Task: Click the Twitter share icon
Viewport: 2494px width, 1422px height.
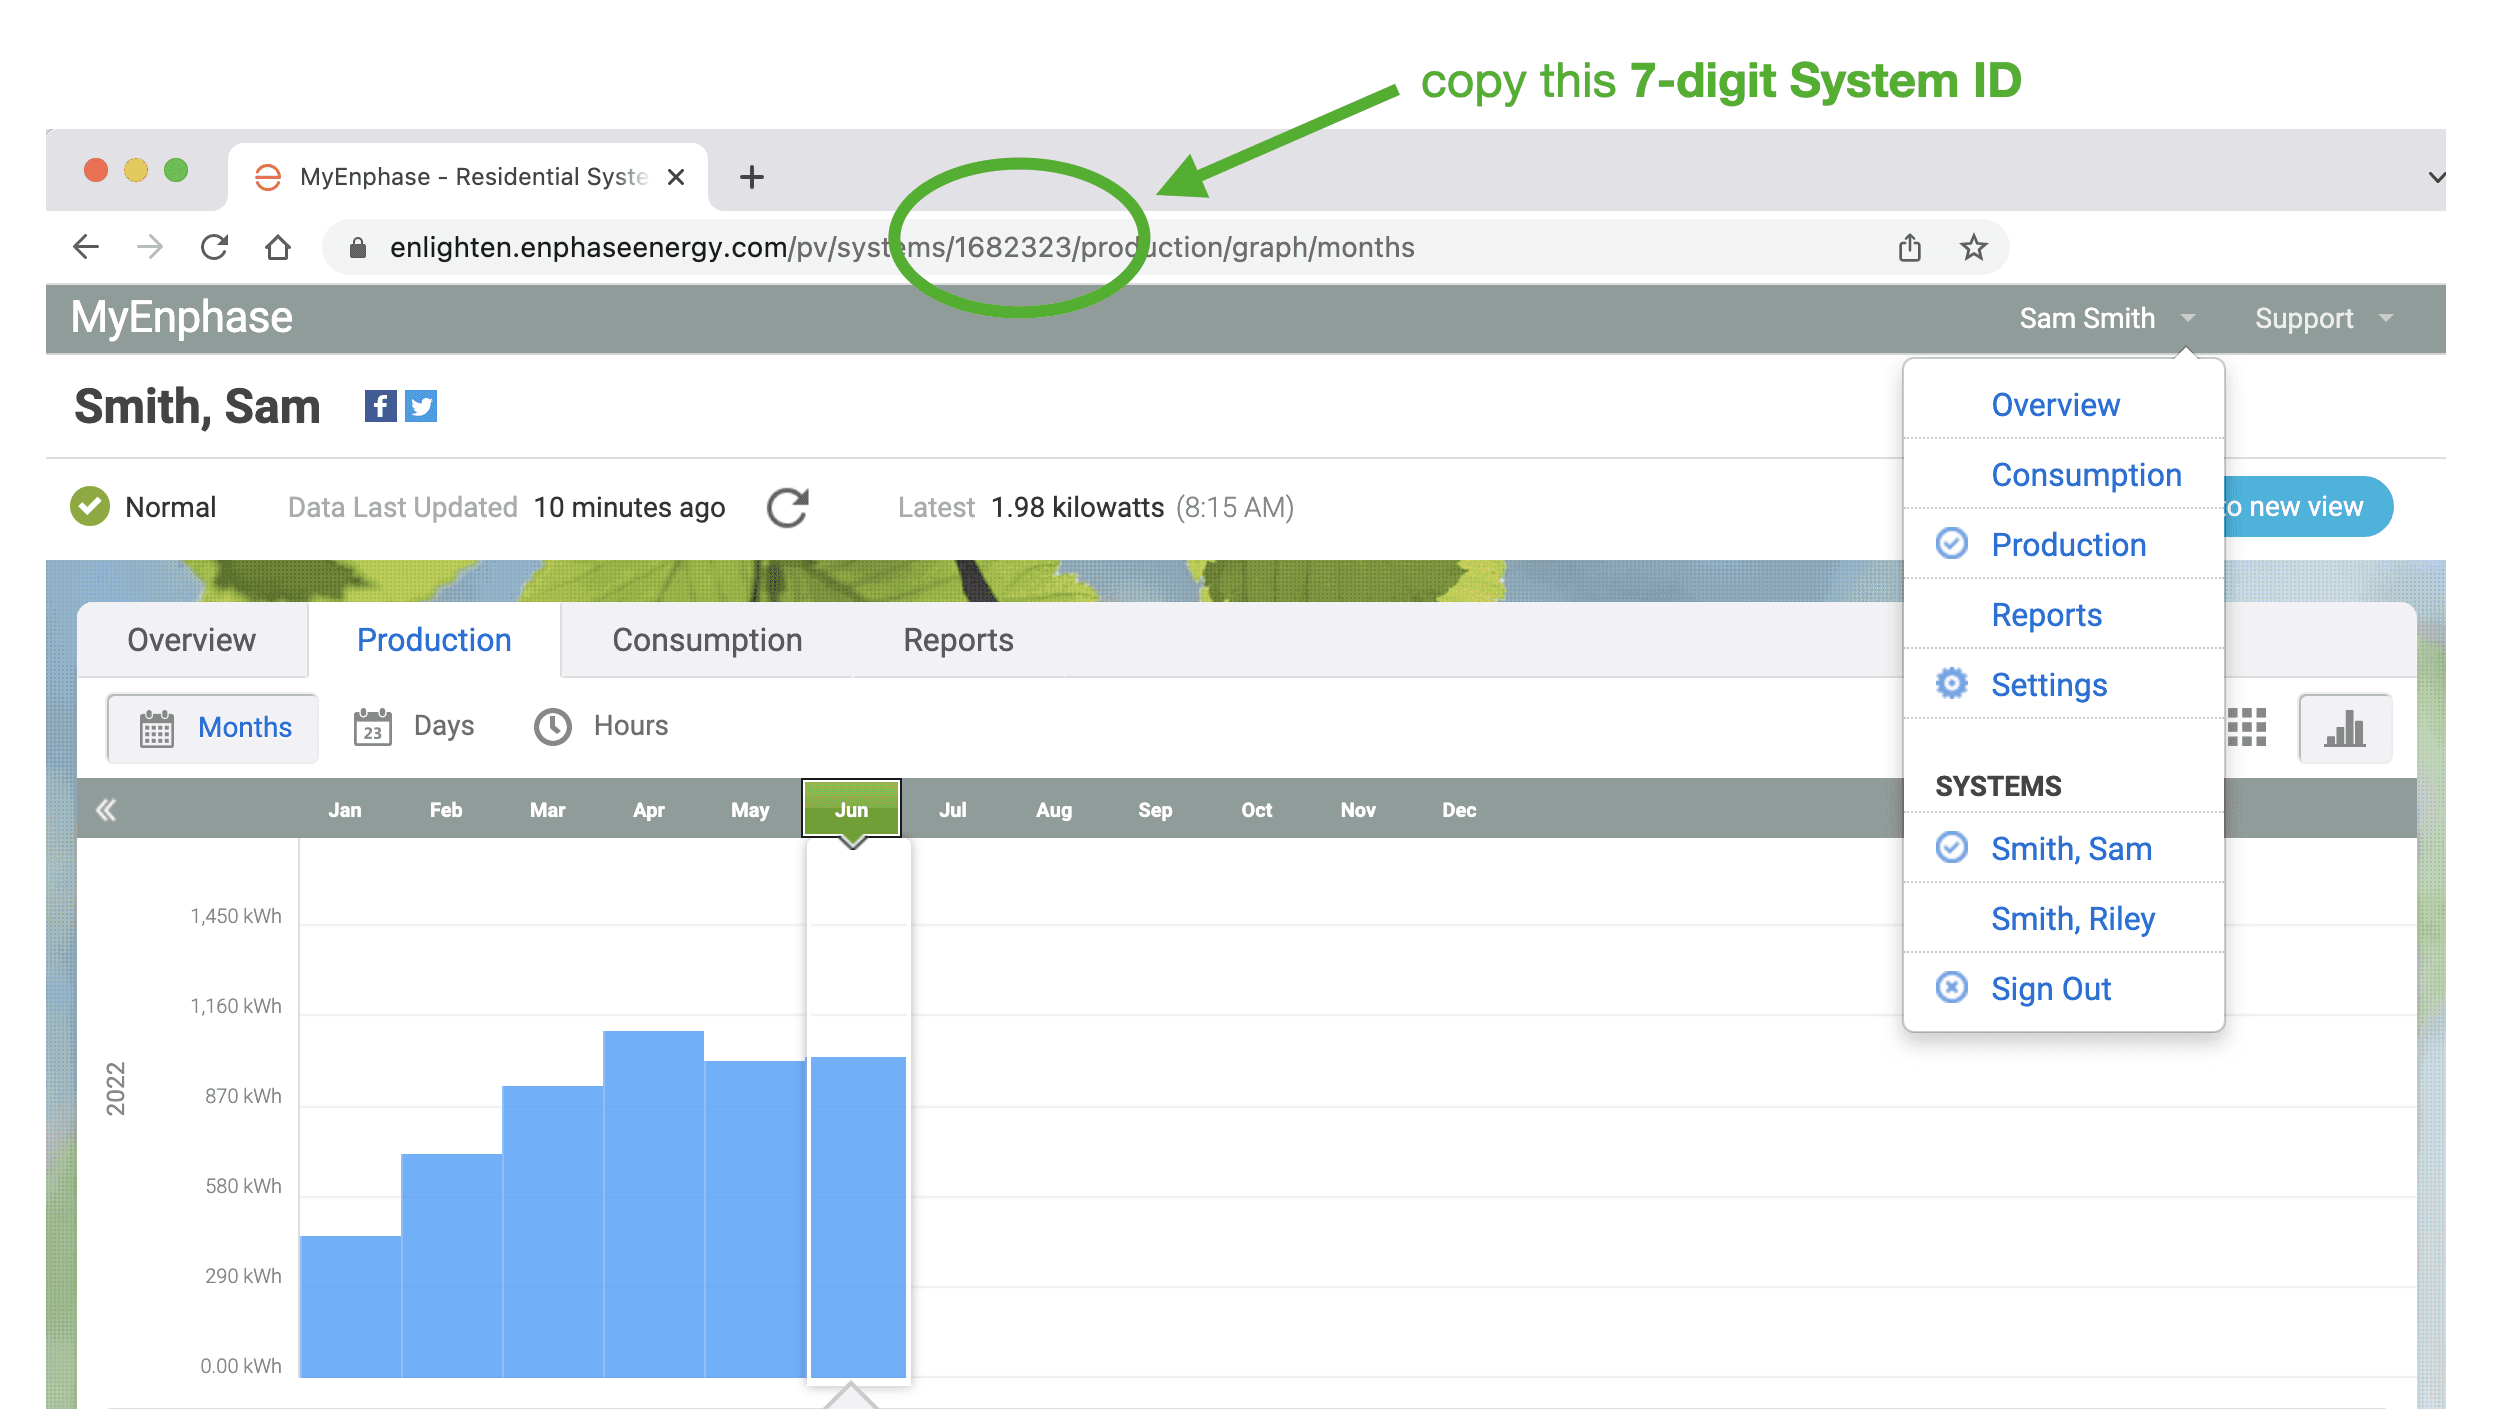Action: point(421,406)
